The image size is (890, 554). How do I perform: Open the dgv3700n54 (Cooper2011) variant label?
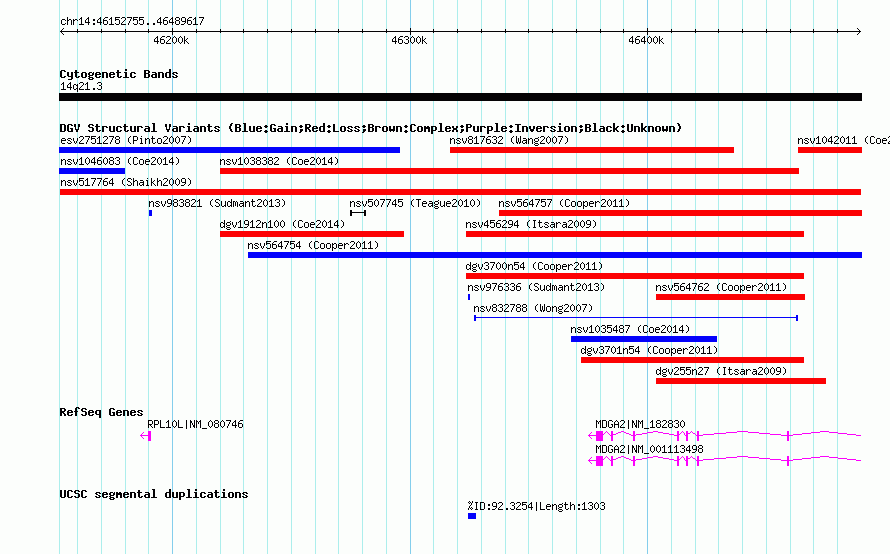point(534,266)
